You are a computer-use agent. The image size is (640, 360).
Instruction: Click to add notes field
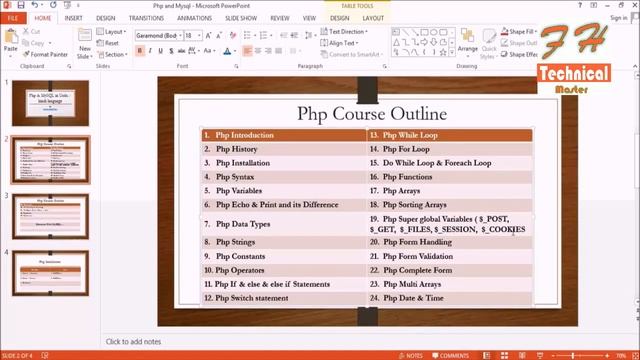click(x=133, y=342)
